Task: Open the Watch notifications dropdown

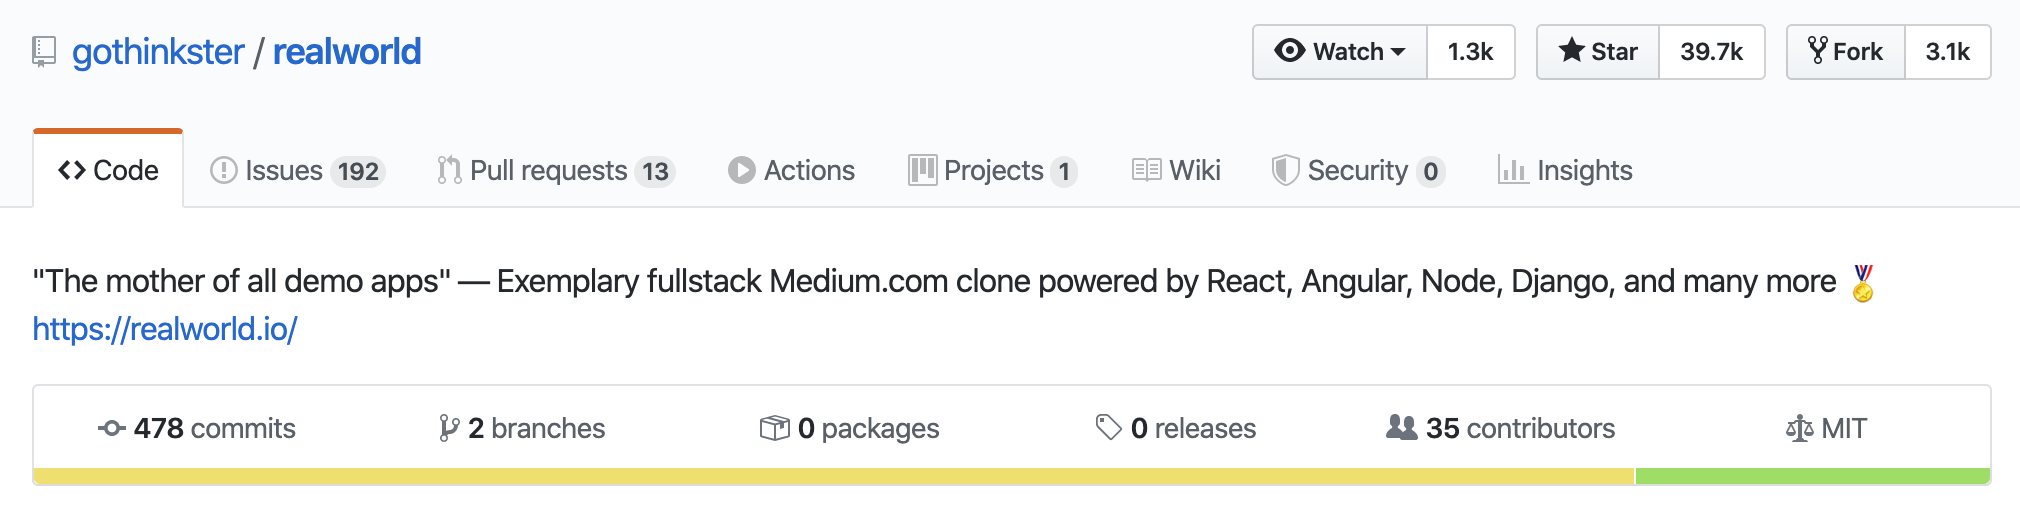Action: pyautogui.click(x=1340, y=52)
